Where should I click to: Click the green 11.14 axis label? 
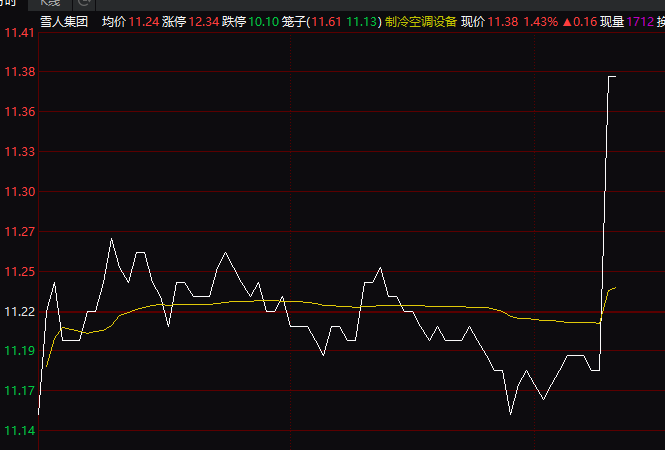coord(20,431)
